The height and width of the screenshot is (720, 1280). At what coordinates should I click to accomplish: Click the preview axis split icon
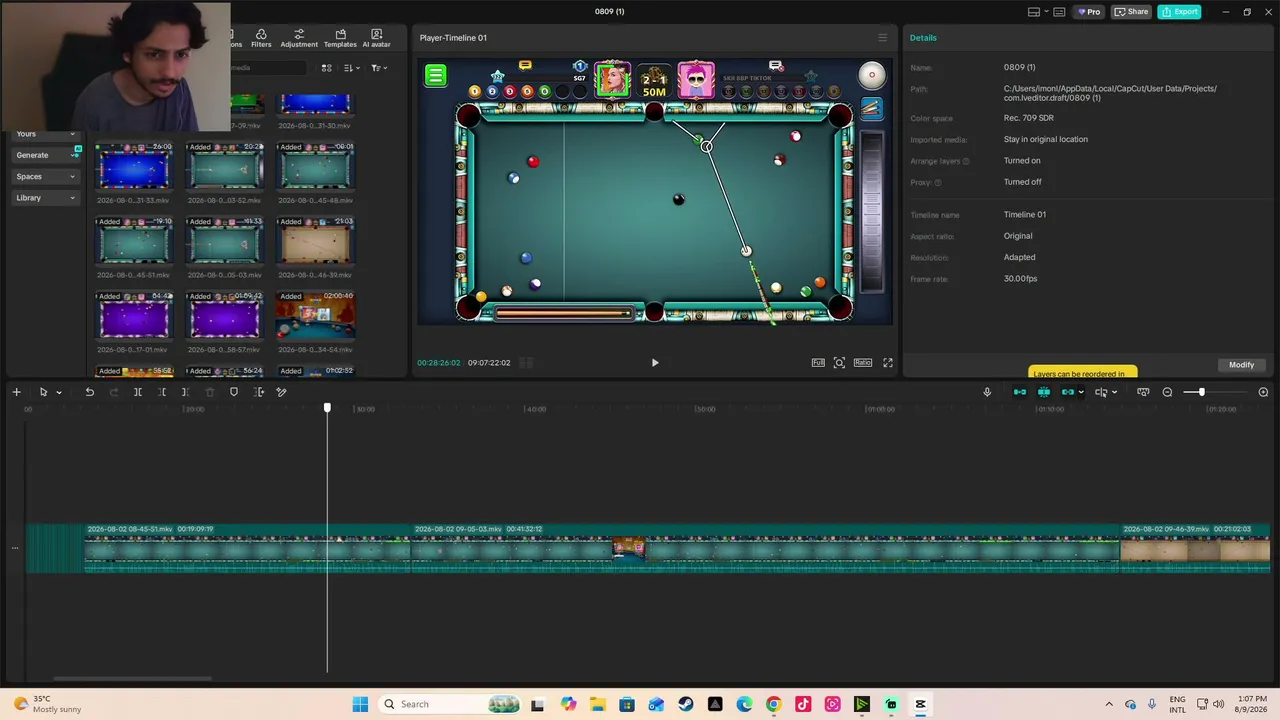pos(1101,392)
